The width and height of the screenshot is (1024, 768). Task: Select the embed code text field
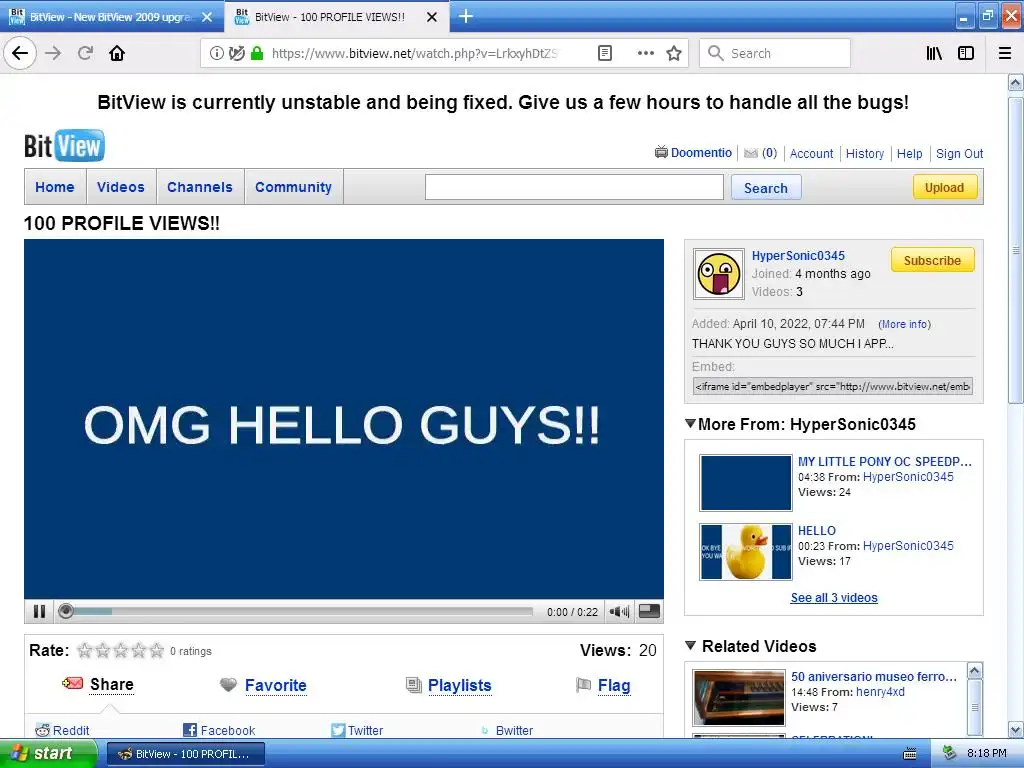point(833,386)
